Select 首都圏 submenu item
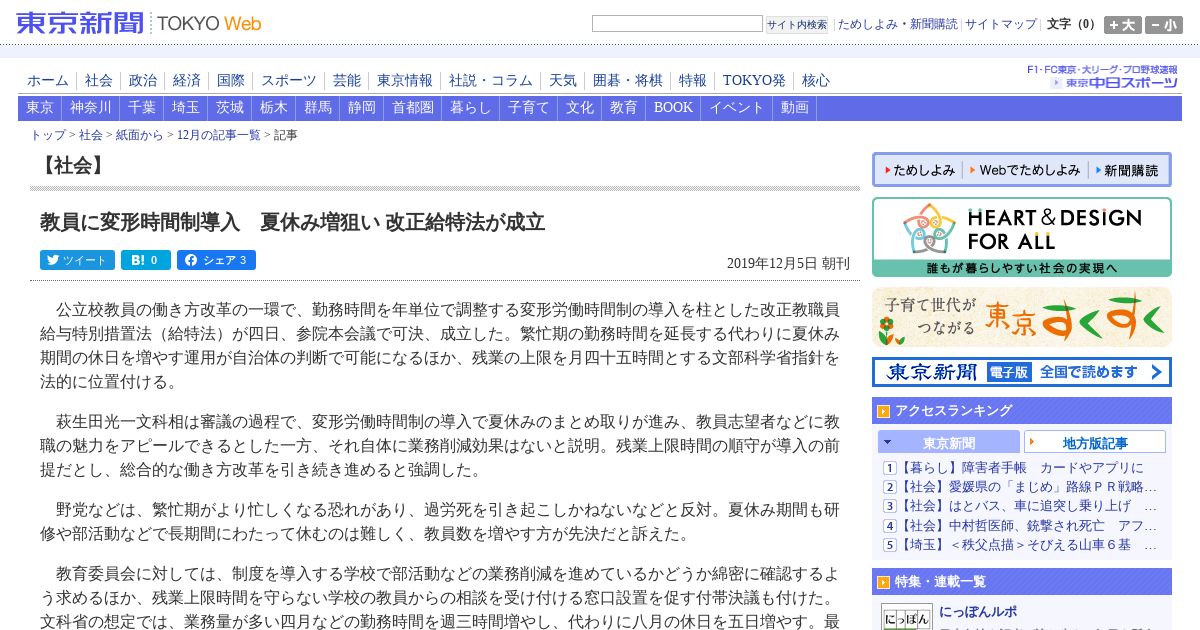The width and height of the screenshot is (1200, 630). tap(413, 108)
